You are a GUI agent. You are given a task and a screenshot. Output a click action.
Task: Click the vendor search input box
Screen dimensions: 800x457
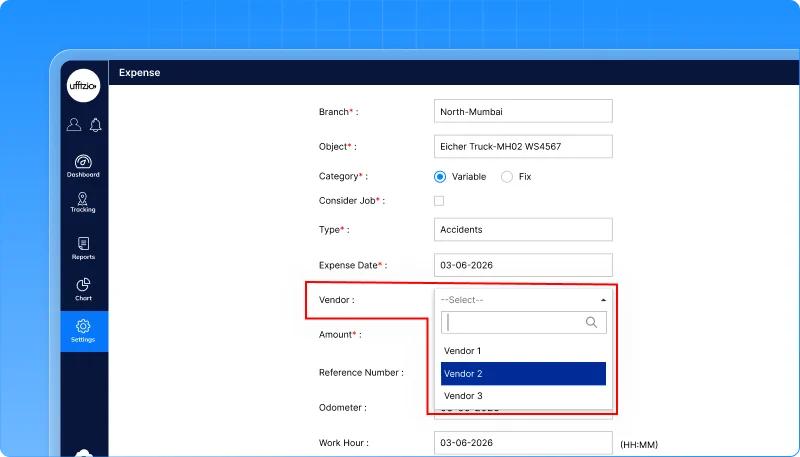tap(523, 322)
